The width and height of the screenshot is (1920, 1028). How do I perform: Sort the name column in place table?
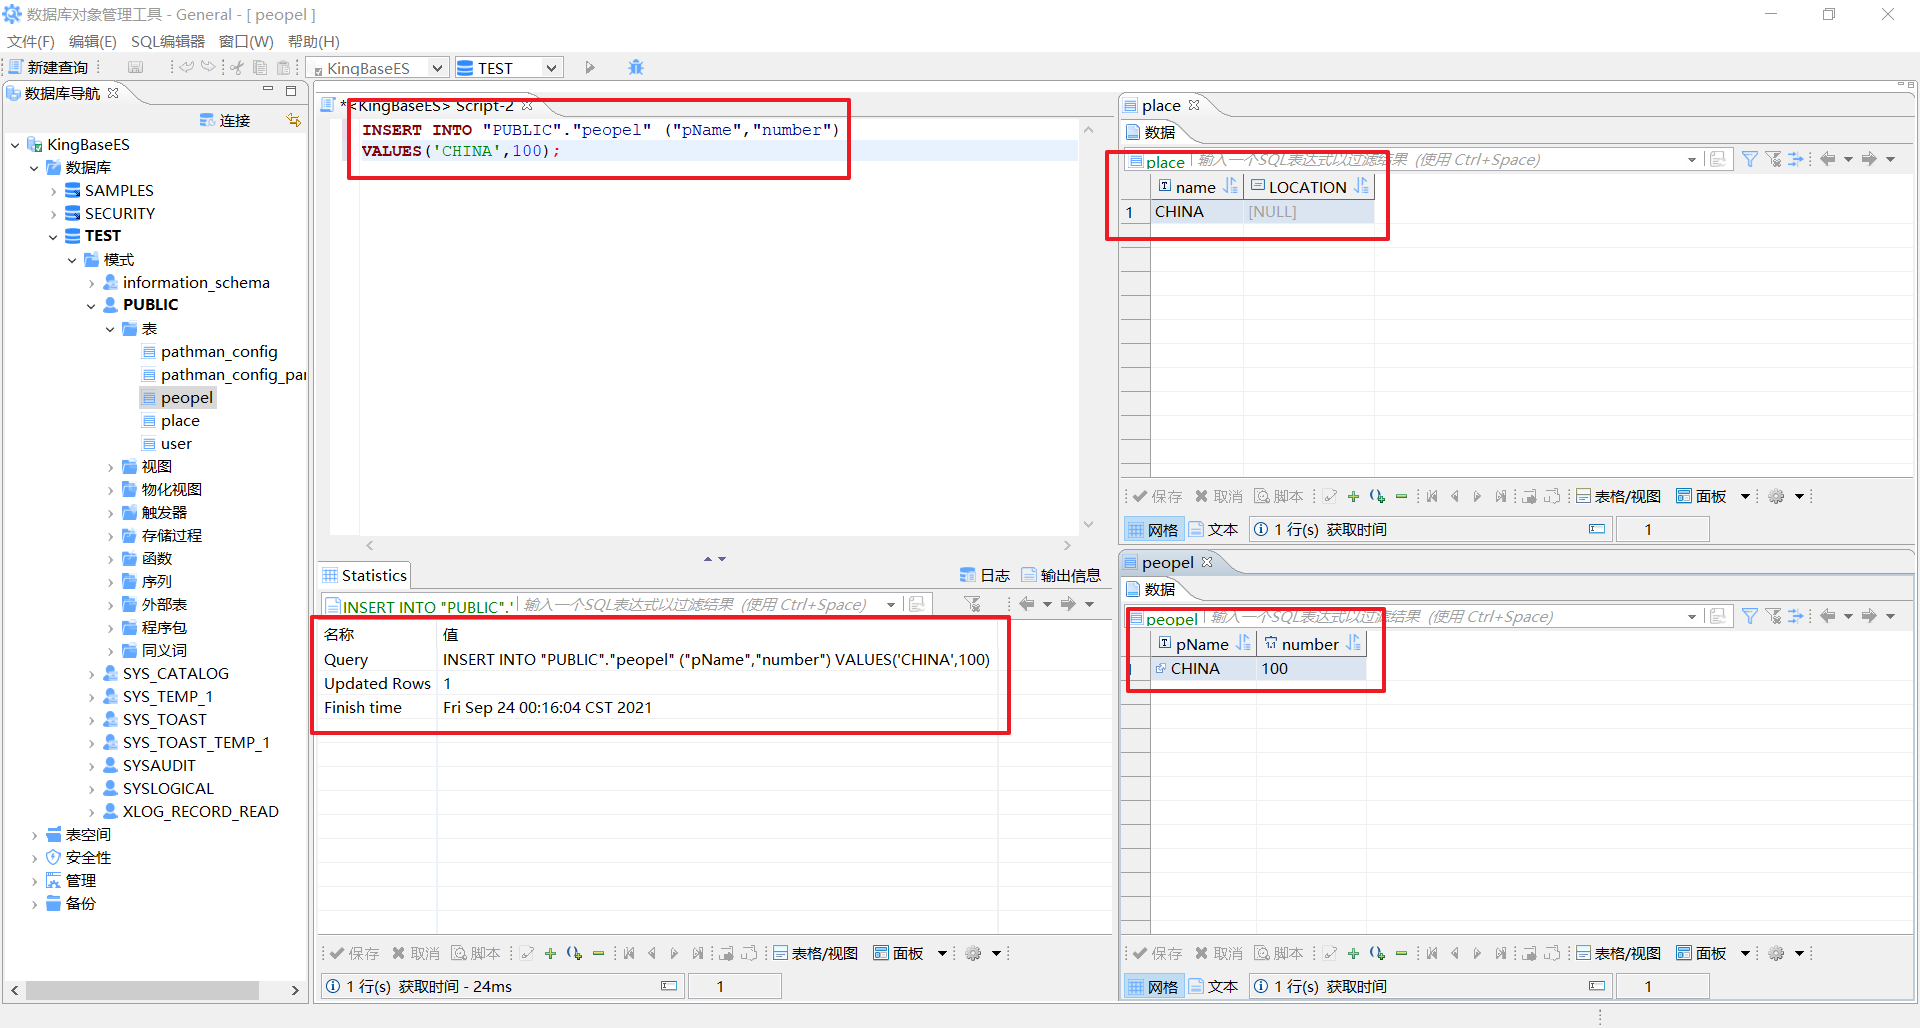click(x=1230, y=186)
